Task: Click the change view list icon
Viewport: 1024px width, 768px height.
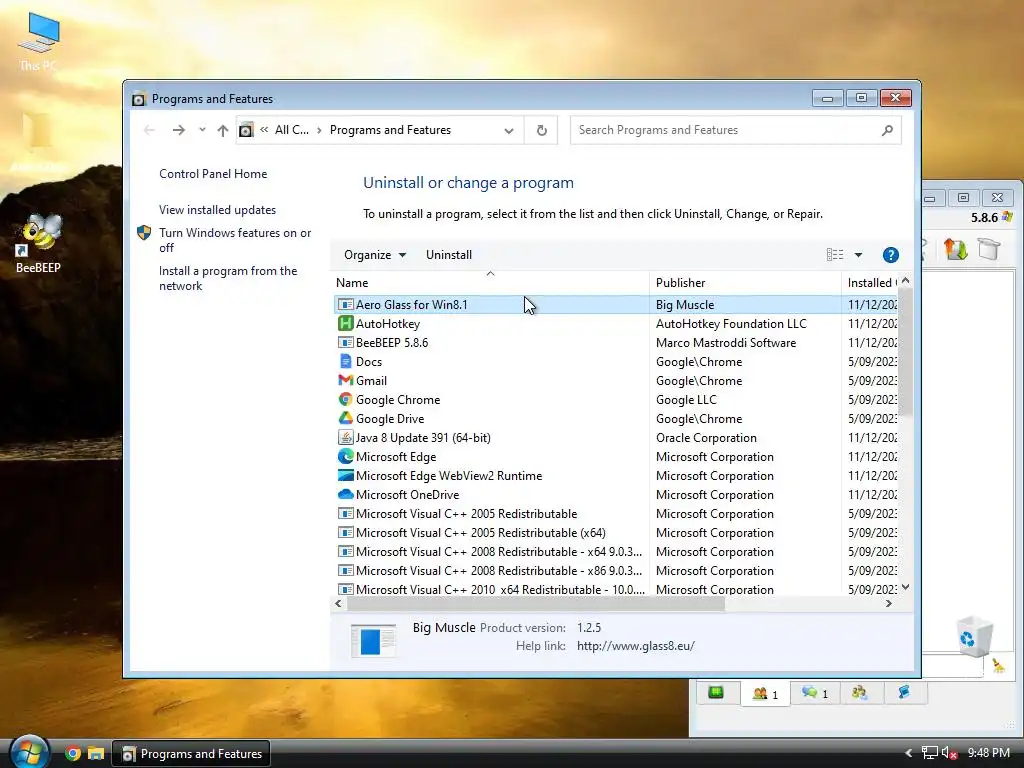Action: pyautogui.click(x=835, y=255)
